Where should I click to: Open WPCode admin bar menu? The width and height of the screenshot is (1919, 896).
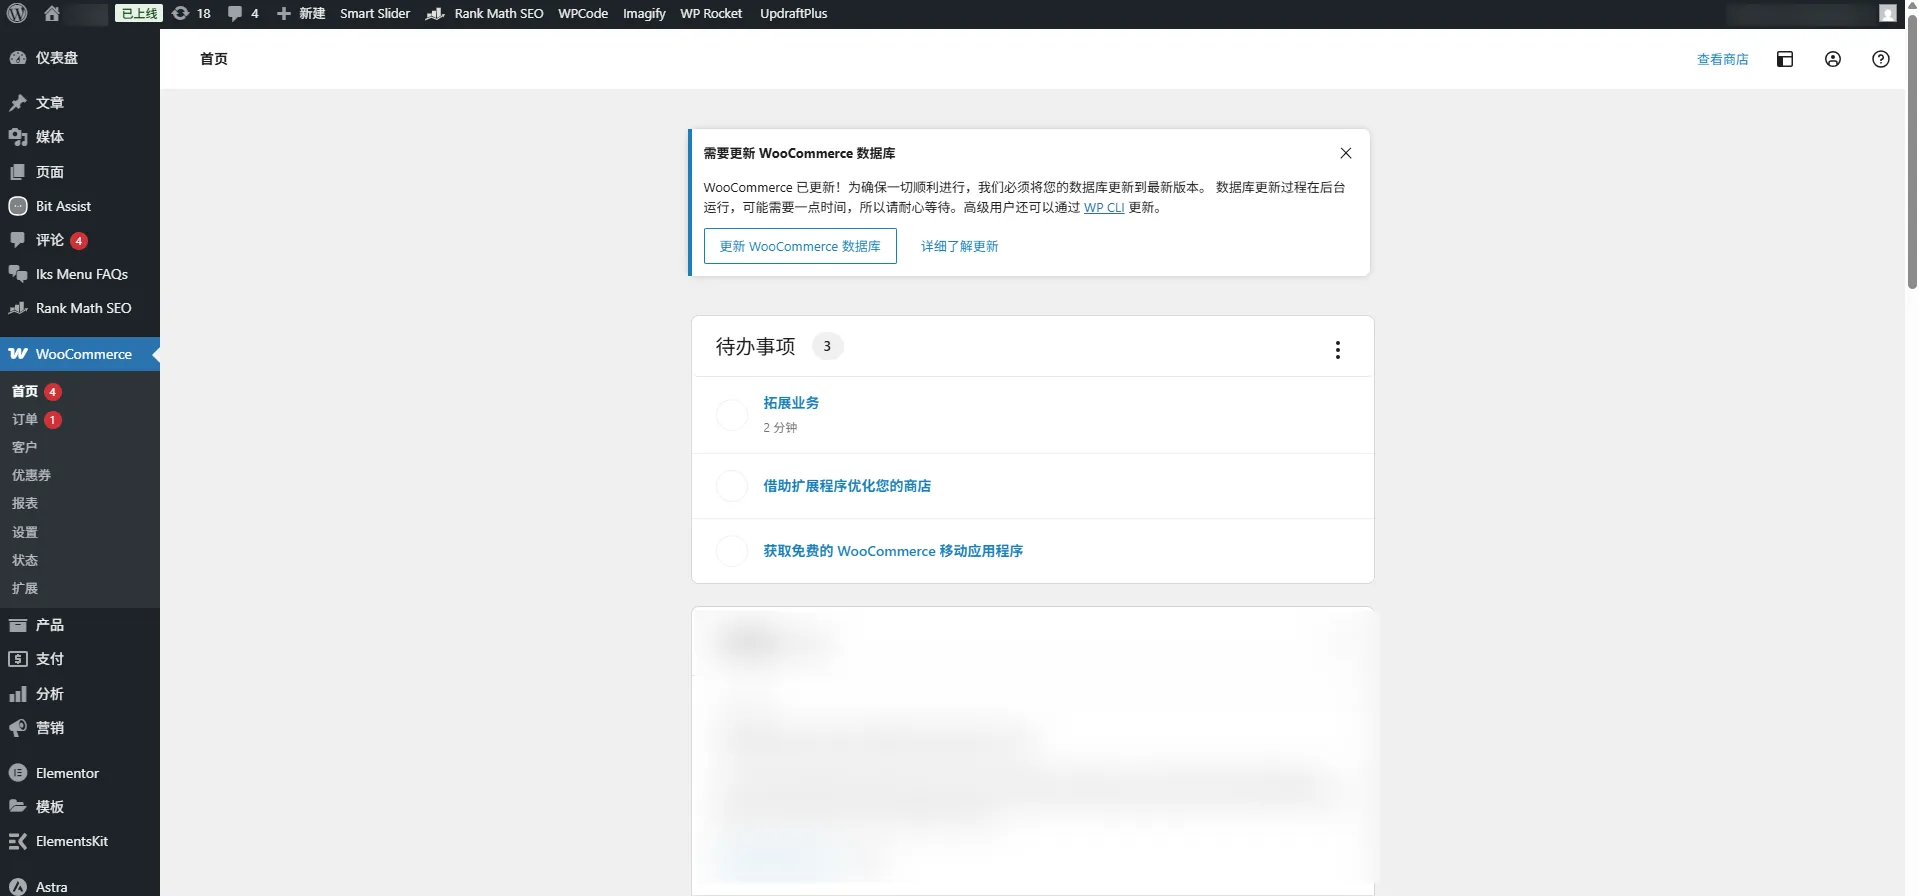pos(583,14)
